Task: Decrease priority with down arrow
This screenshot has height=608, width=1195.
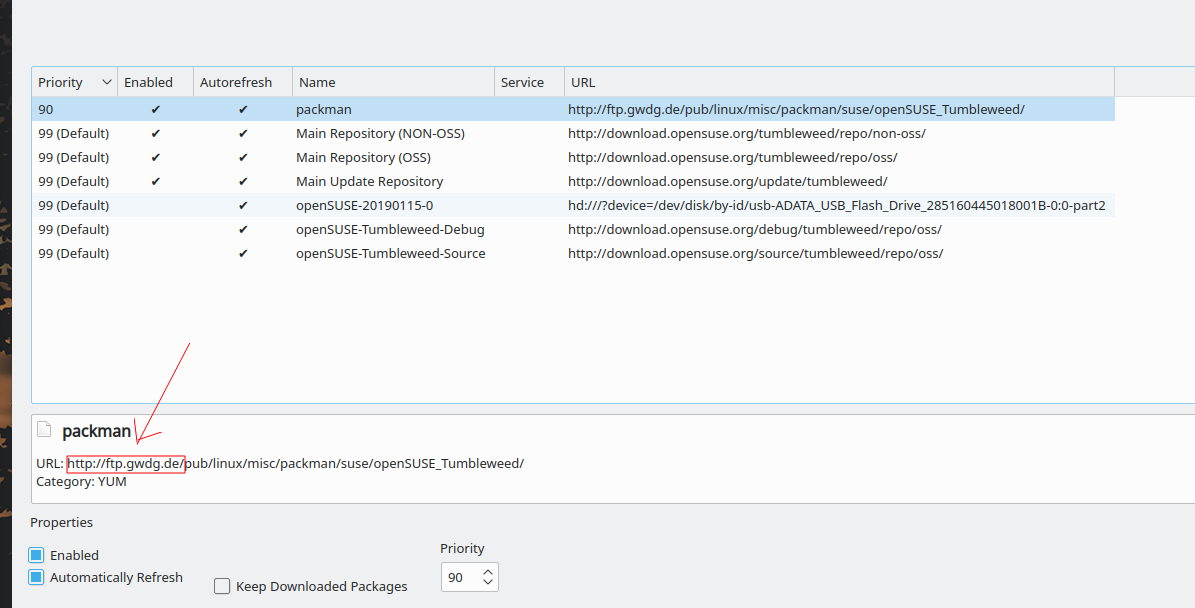Action: 489,584
